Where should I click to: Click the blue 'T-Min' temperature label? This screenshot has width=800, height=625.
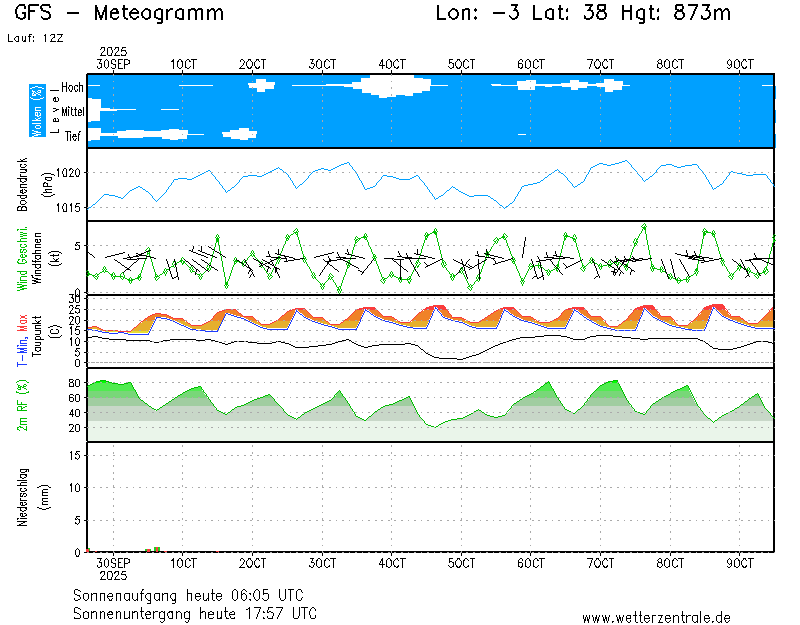click(22, 351)
